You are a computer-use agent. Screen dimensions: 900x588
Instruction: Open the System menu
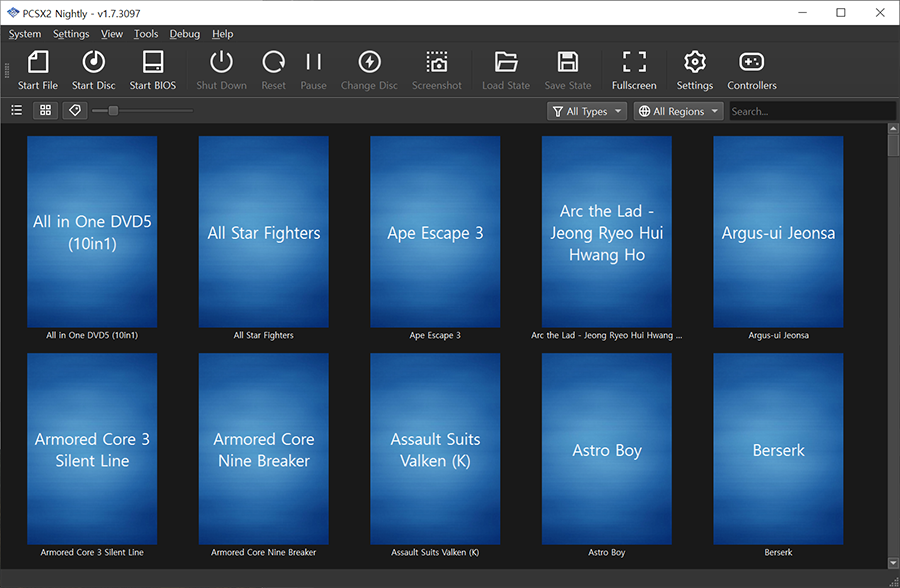click(25, 34)
